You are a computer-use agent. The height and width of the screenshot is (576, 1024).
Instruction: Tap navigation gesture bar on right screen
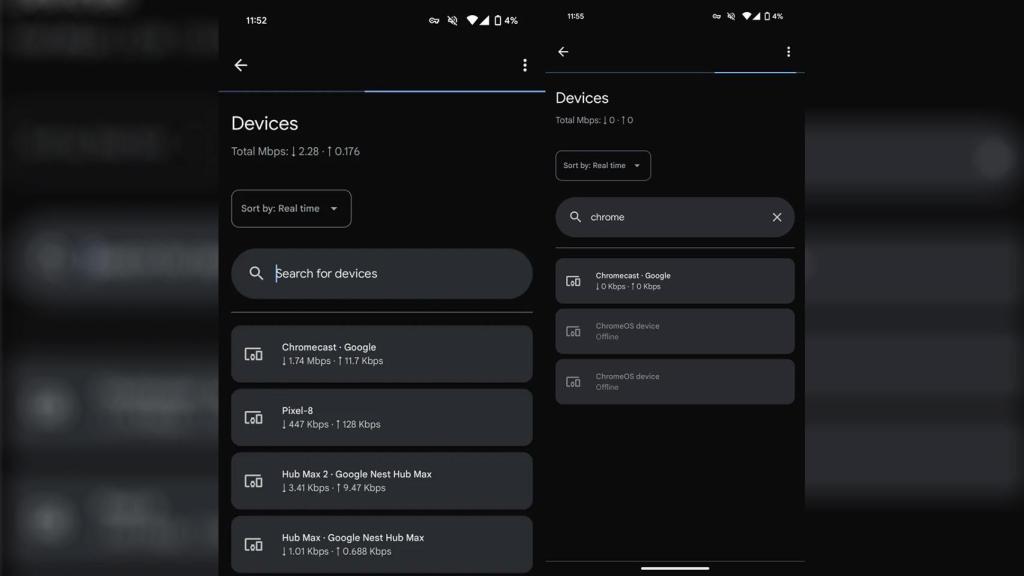(x=675, y=568)
